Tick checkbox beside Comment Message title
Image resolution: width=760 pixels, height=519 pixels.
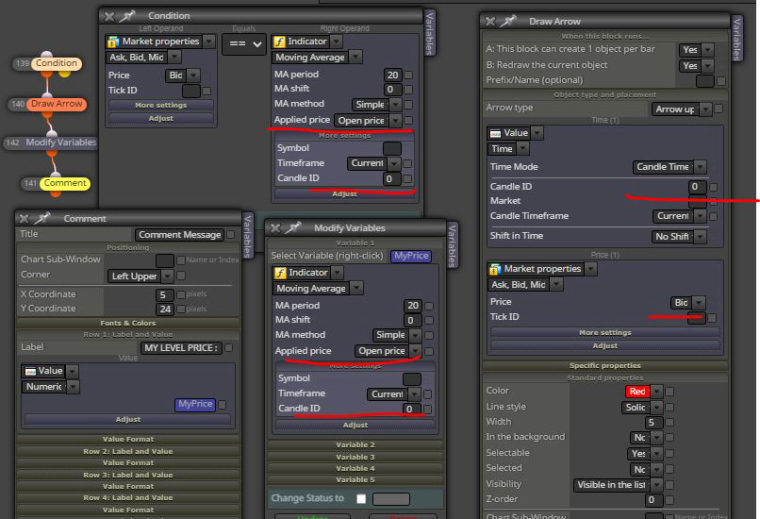tap(231, 235)
